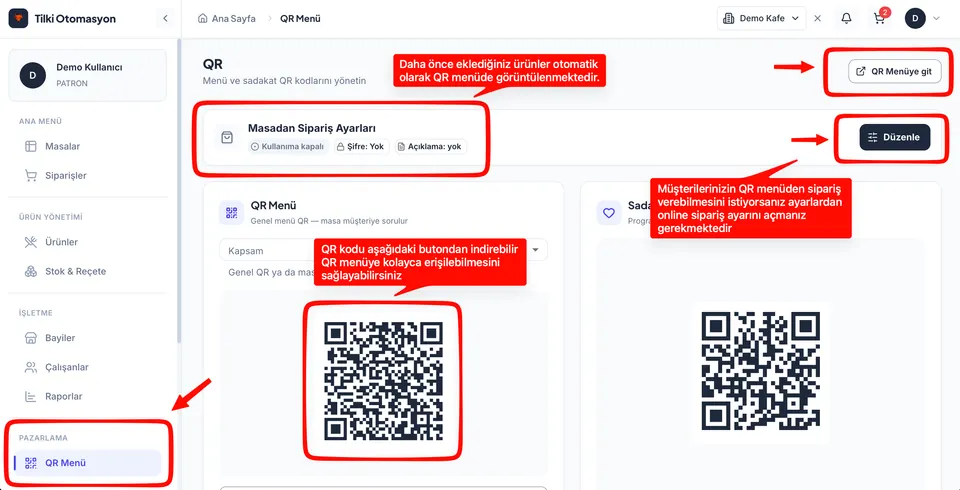Click the Düzenle button

click(x=894, y=137)
